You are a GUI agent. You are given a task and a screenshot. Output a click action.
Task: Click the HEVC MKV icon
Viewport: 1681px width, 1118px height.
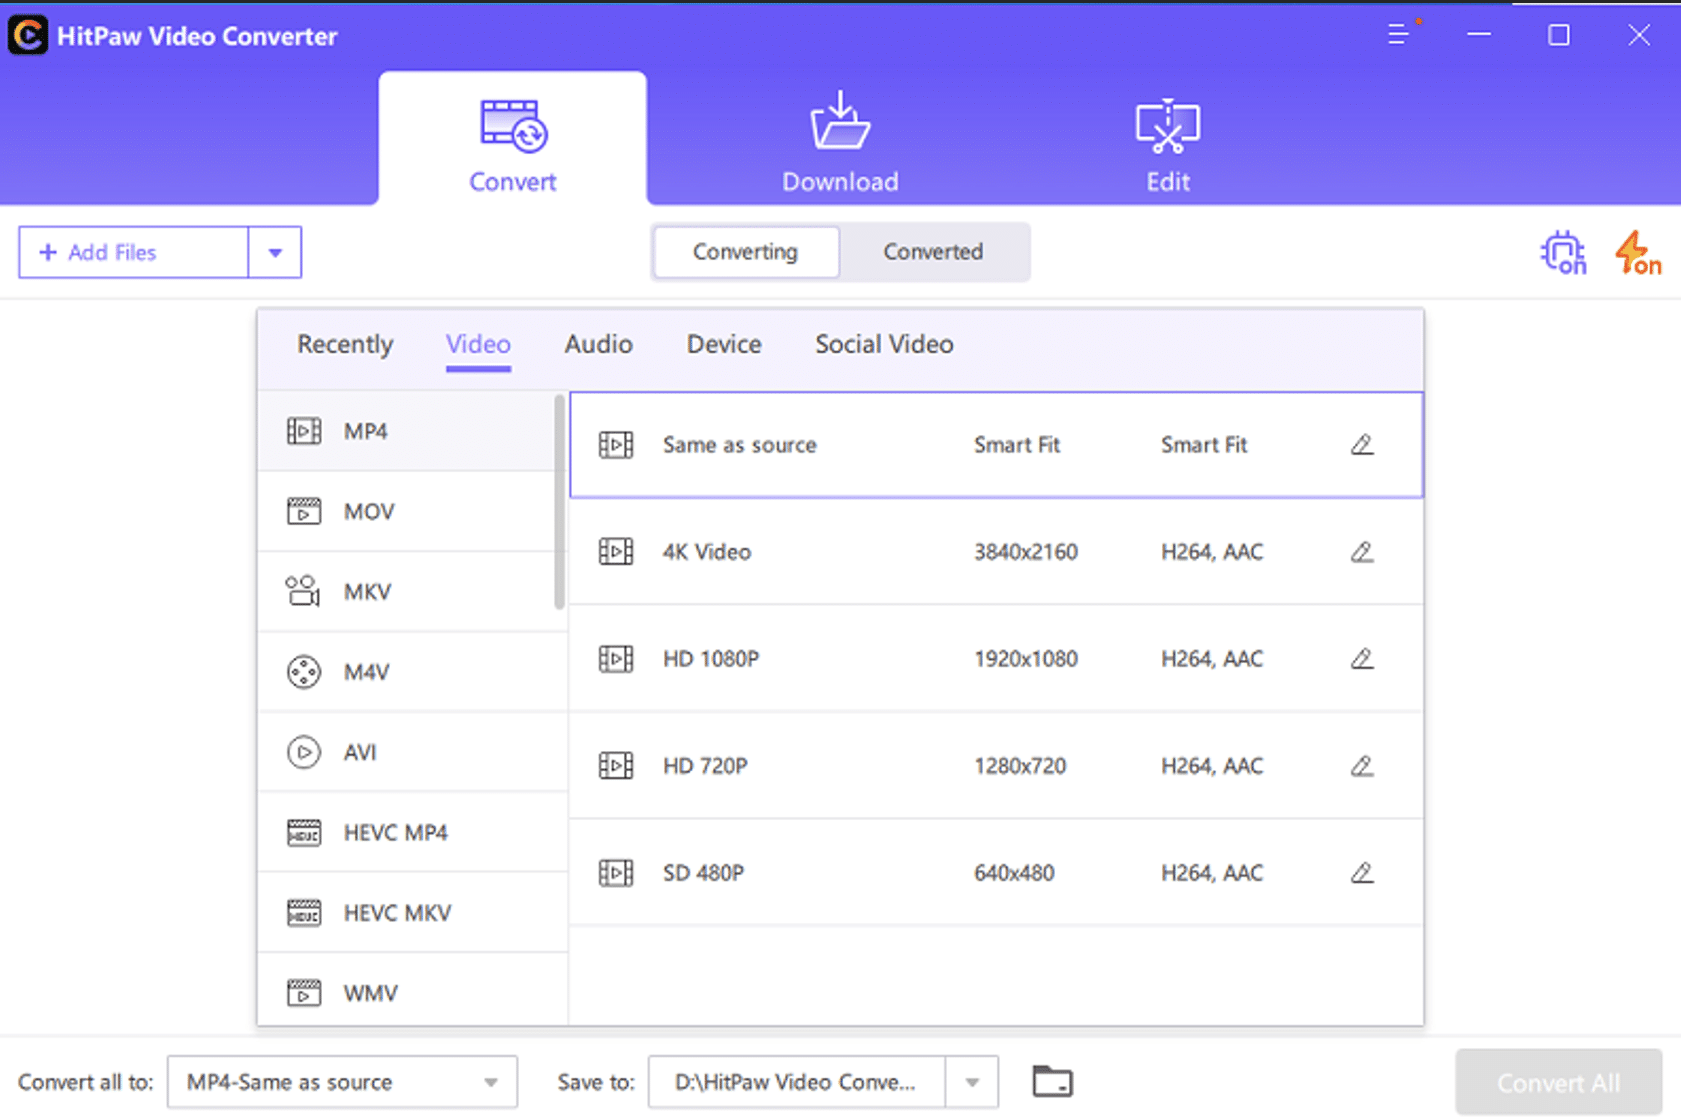[x=304, y=912]
